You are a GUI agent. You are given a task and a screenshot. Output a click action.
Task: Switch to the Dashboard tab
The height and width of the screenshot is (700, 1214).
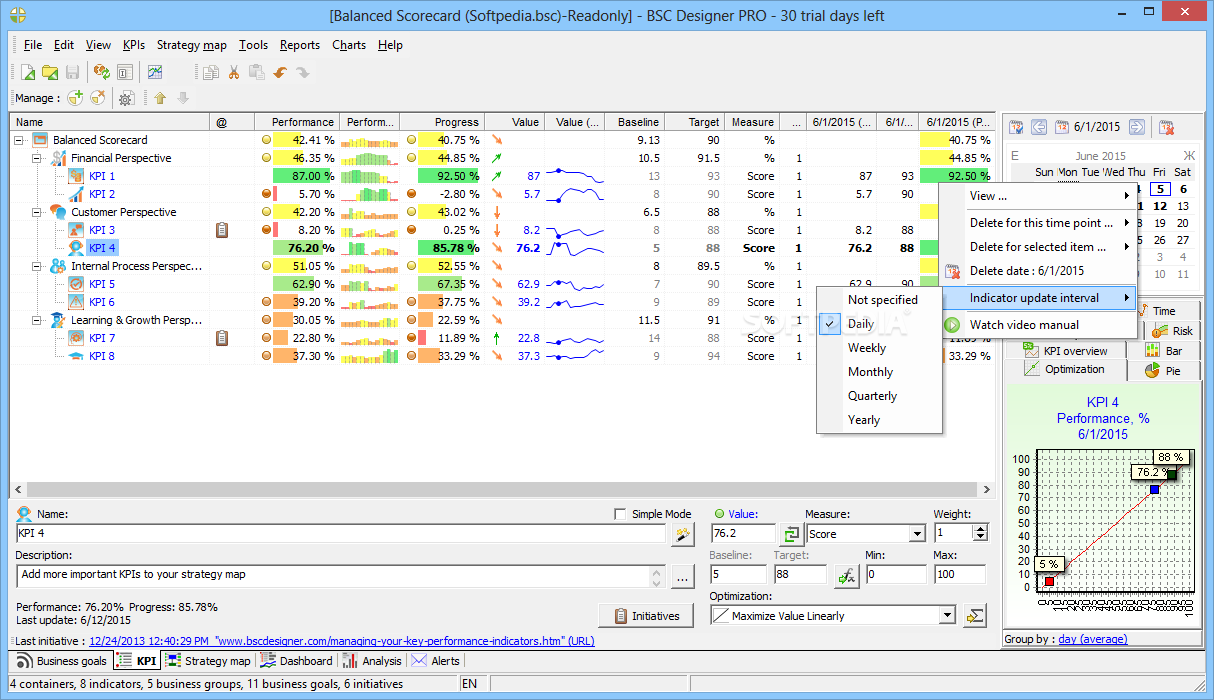[296, 661]
